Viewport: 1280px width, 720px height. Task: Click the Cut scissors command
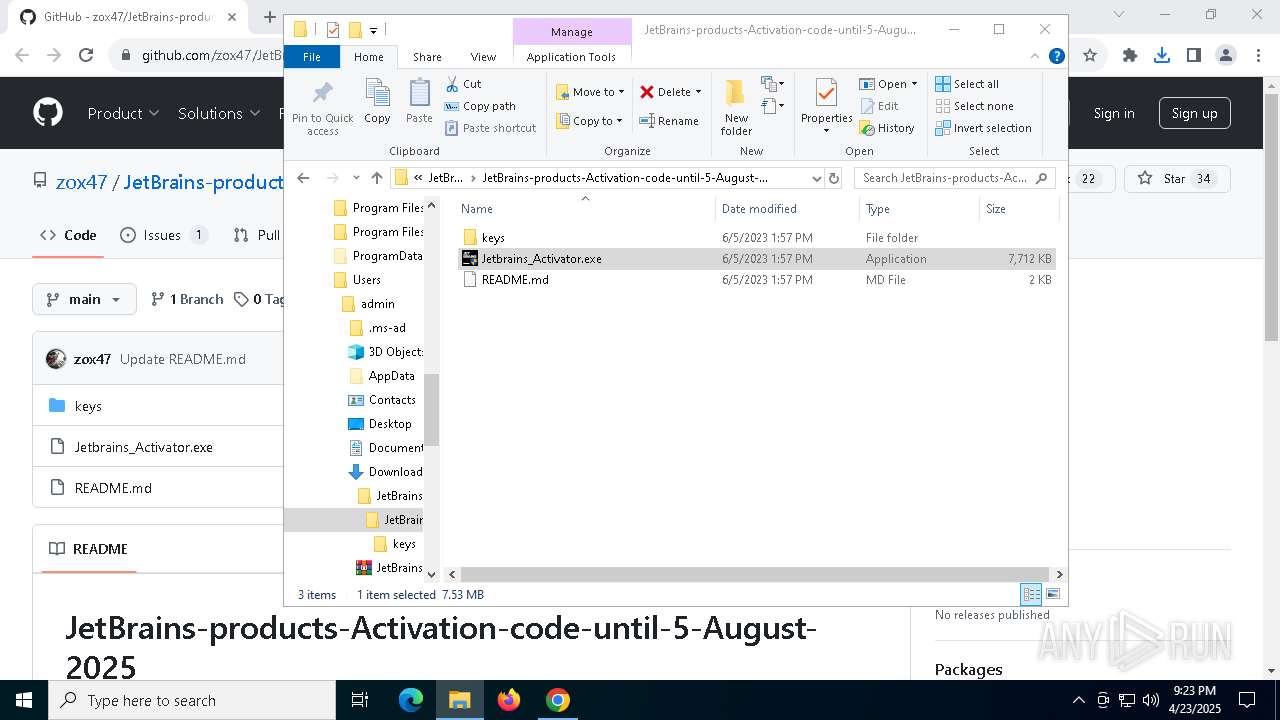coord(463,84)
